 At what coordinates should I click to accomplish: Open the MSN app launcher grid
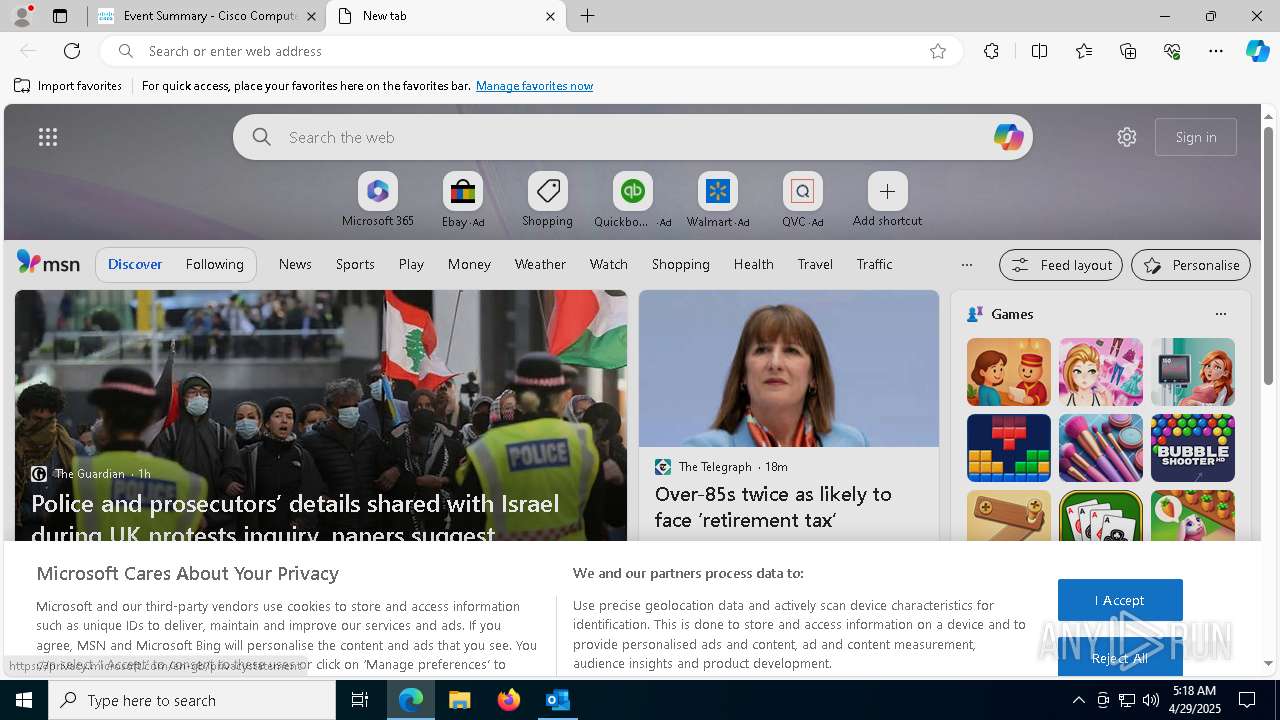48,137
